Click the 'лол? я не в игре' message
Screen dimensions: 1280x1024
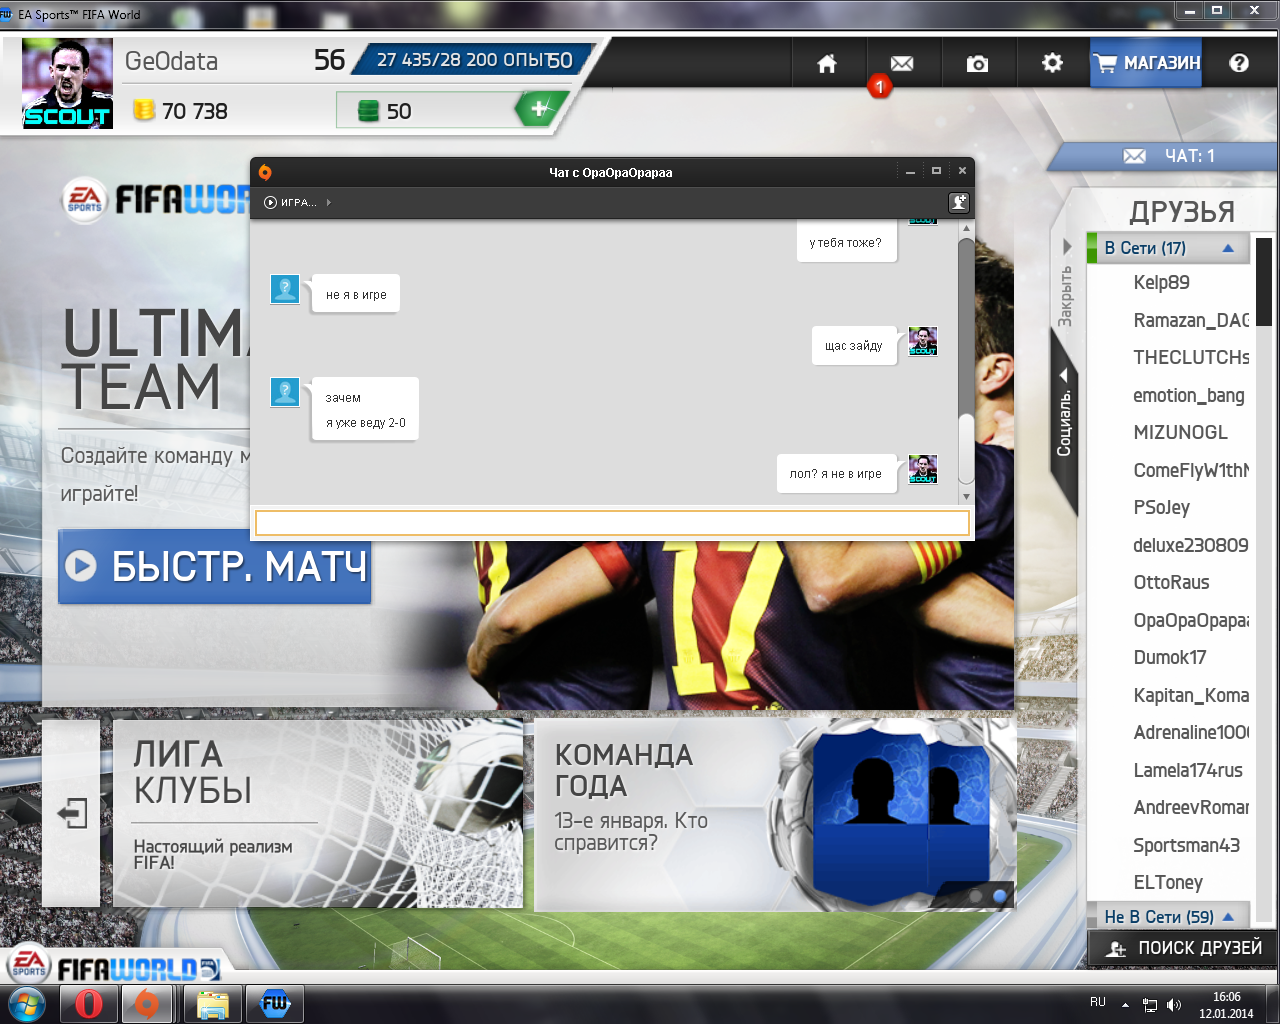coord(836,474)
